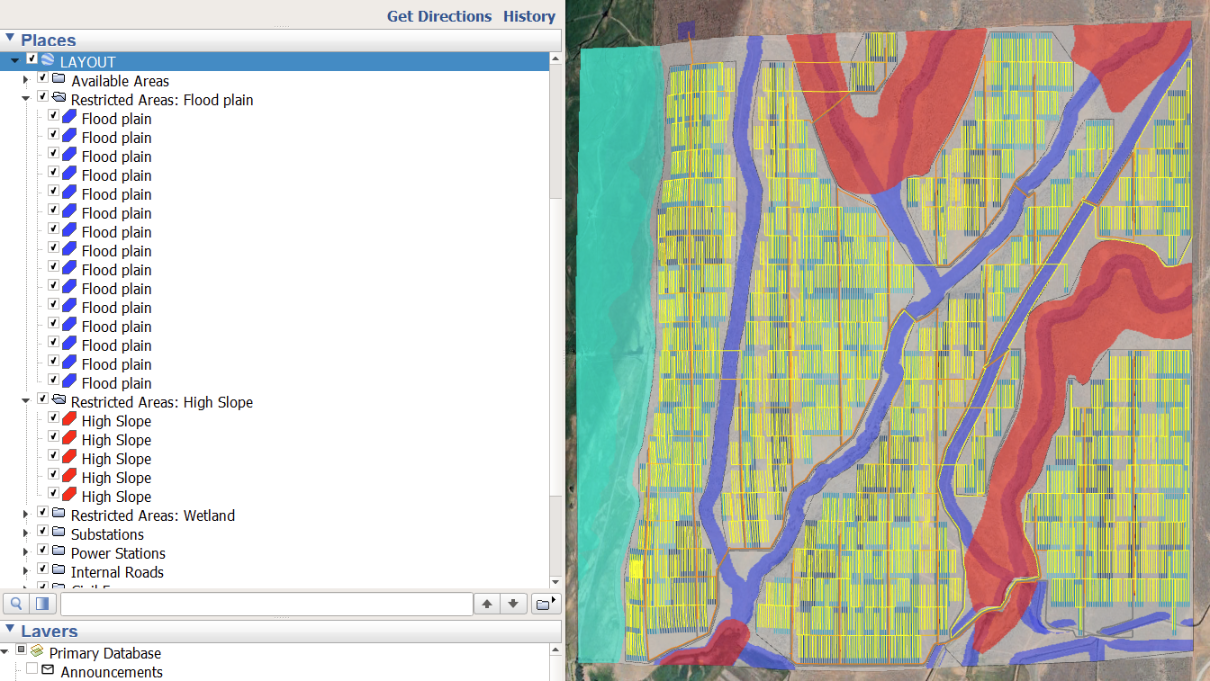Select the LAYOUT label in Places
Screen dimensions: 1210x681
point(88,62)
